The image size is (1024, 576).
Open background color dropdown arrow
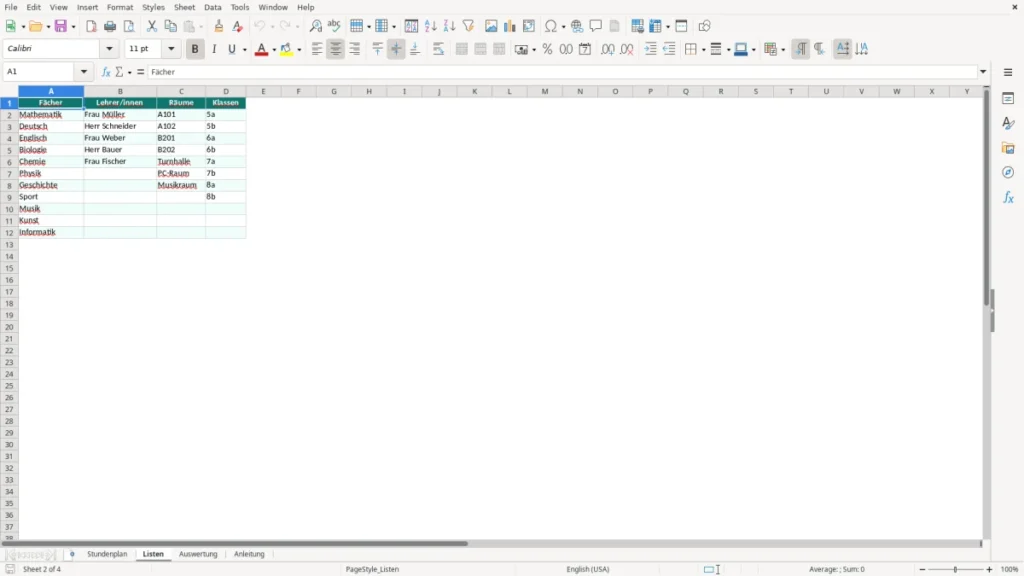click(299, 50)
